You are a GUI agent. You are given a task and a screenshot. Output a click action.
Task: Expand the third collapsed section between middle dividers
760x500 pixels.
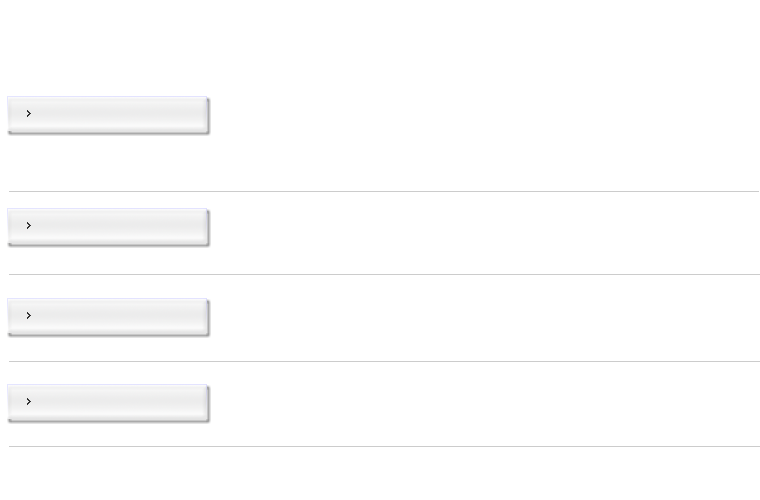point(108,317)
